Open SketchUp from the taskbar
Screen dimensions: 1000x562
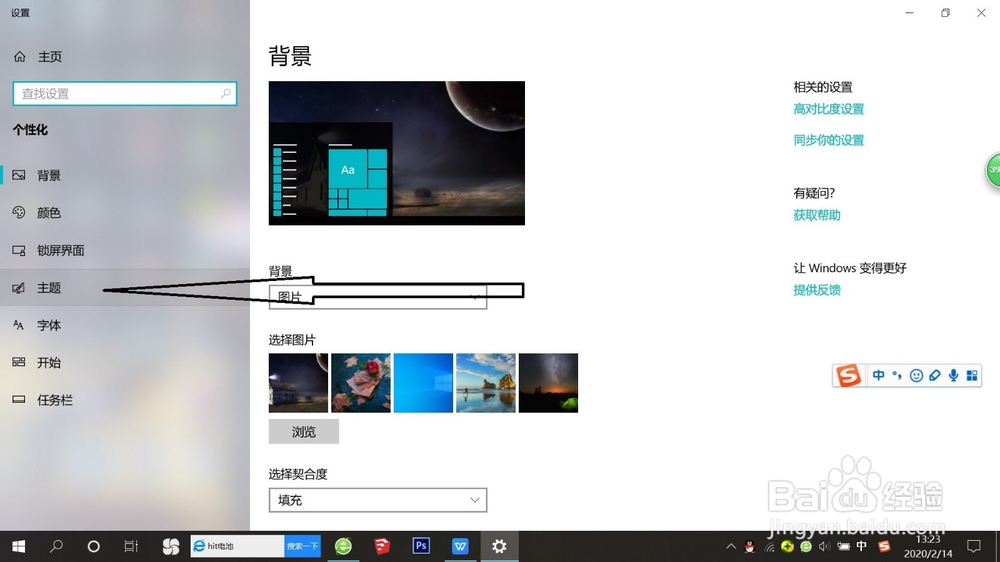[x=382, y=546]
